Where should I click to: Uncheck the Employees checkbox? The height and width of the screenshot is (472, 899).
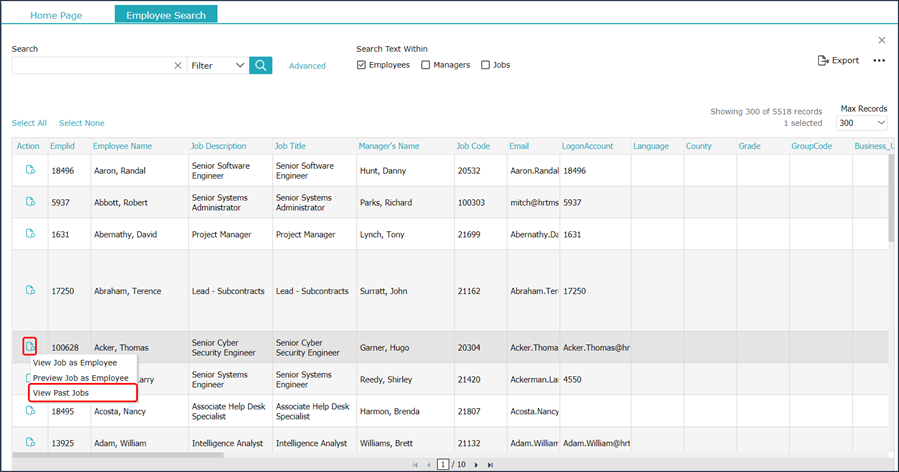(x=362, y=65)
